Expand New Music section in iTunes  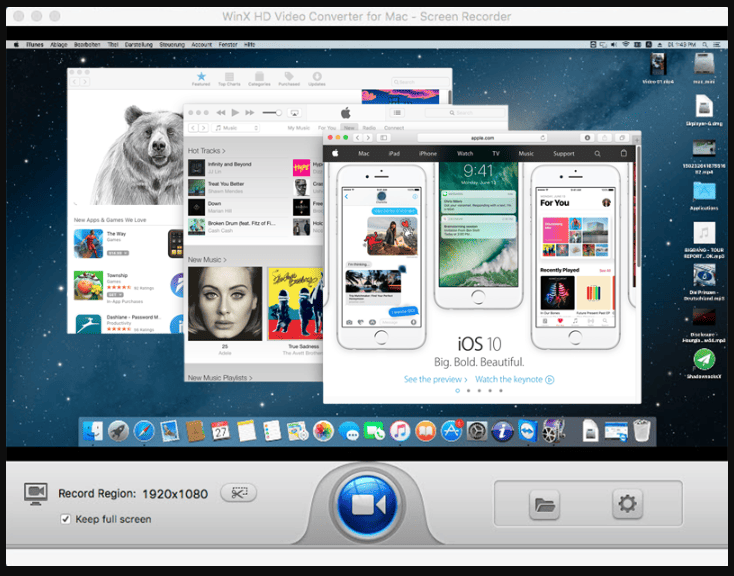(x=207, y=259)
